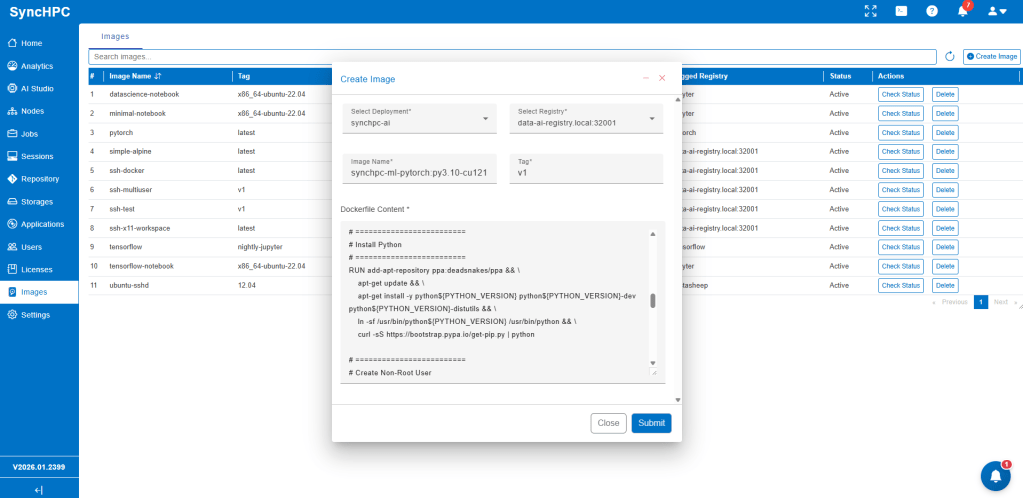The width and height of the screenshot is (1023, 498).
Task: Open the help question mark icon
Action: [x=932, y=11]
